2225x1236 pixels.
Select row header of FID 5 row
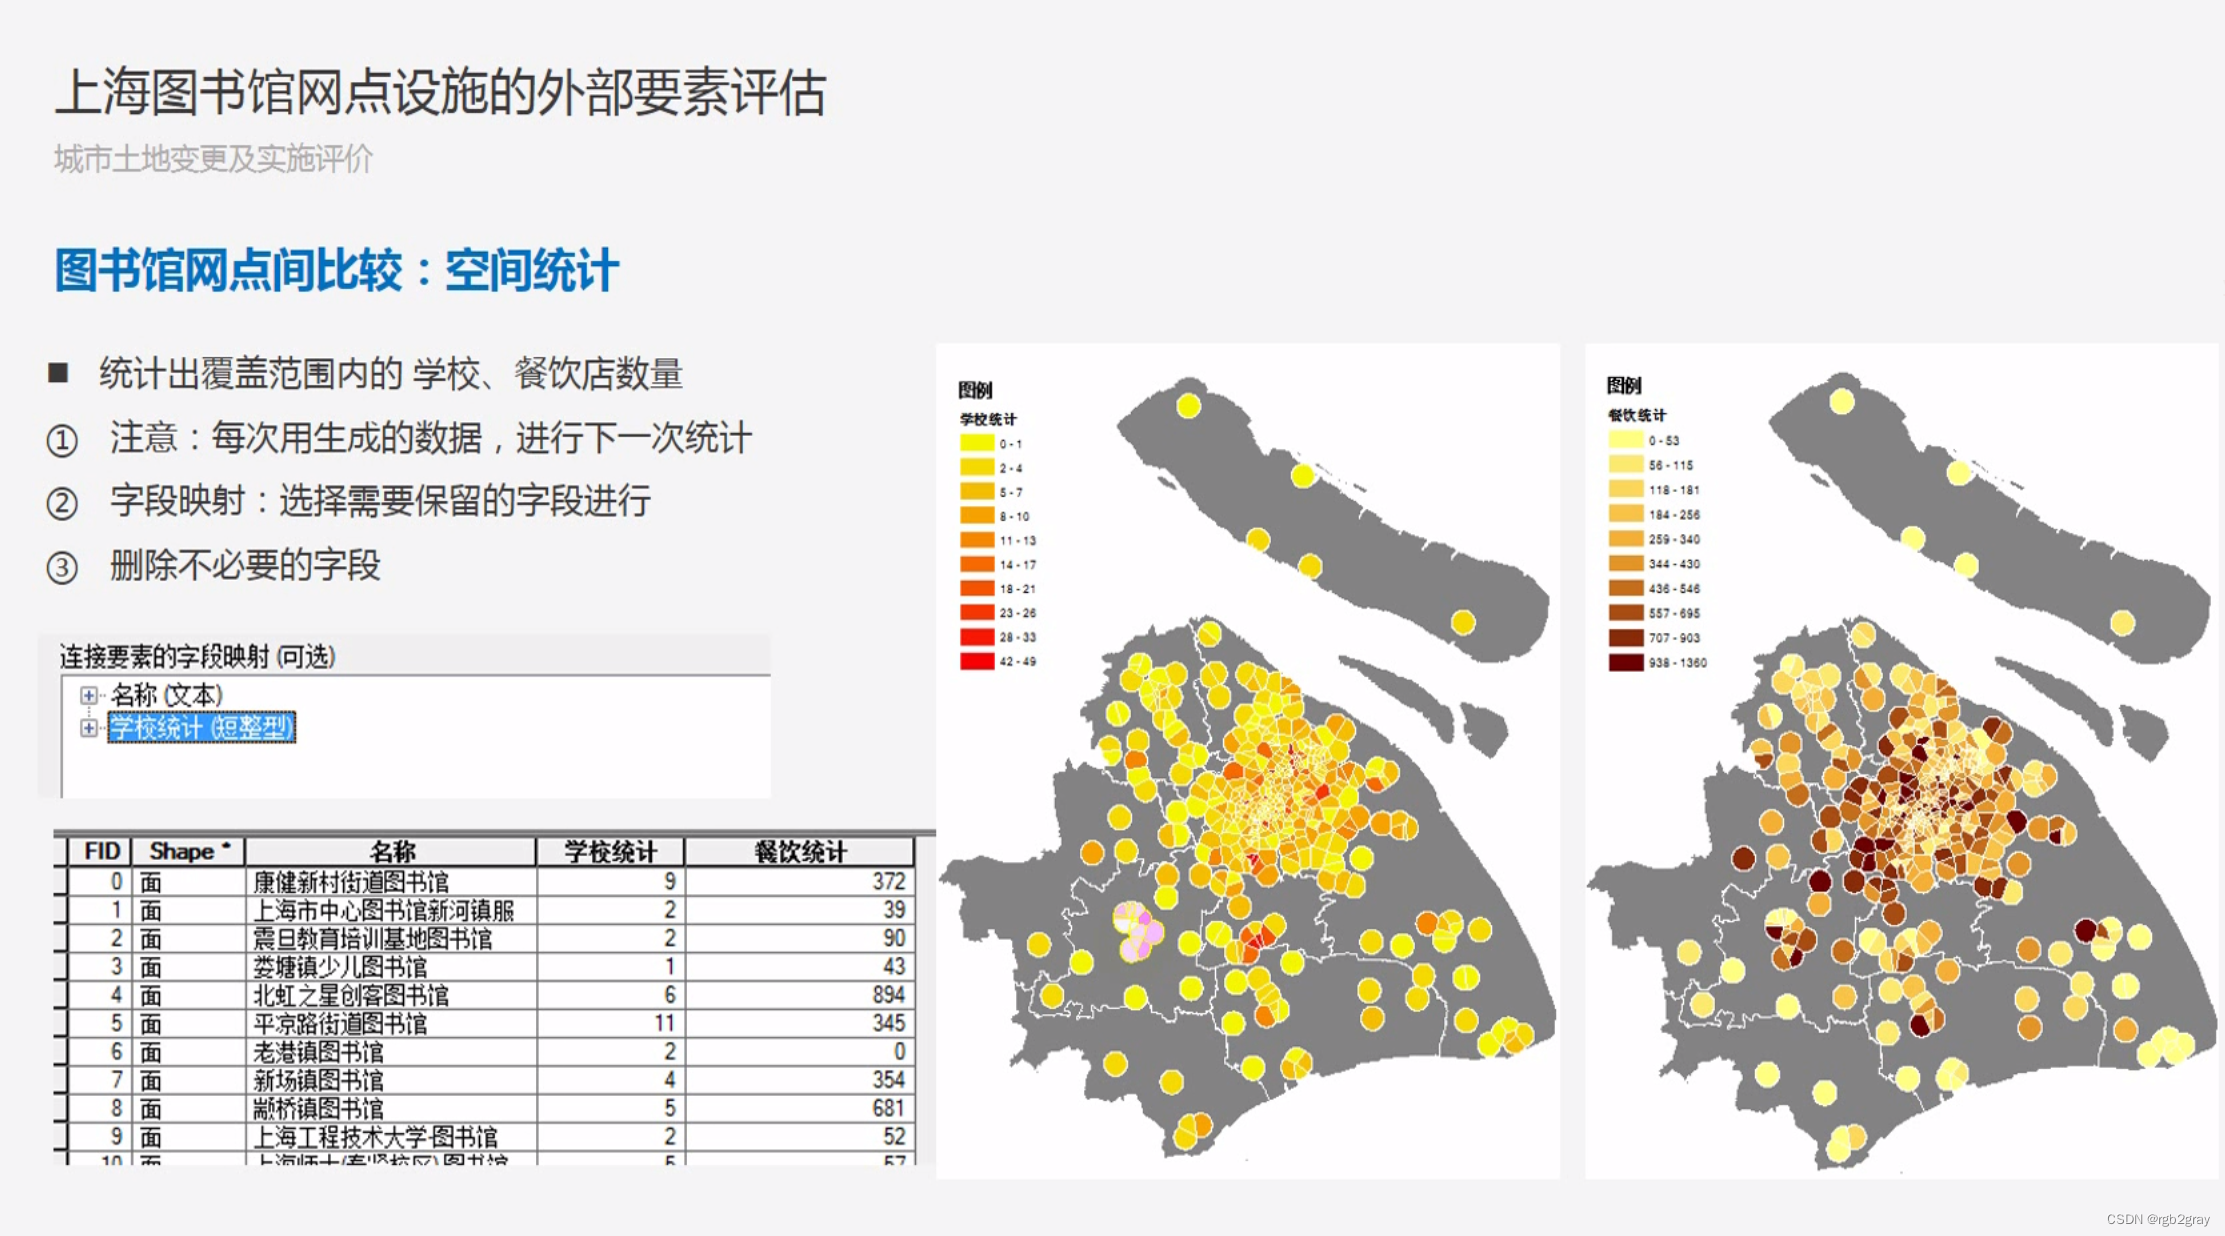[x=60, y=1023]
